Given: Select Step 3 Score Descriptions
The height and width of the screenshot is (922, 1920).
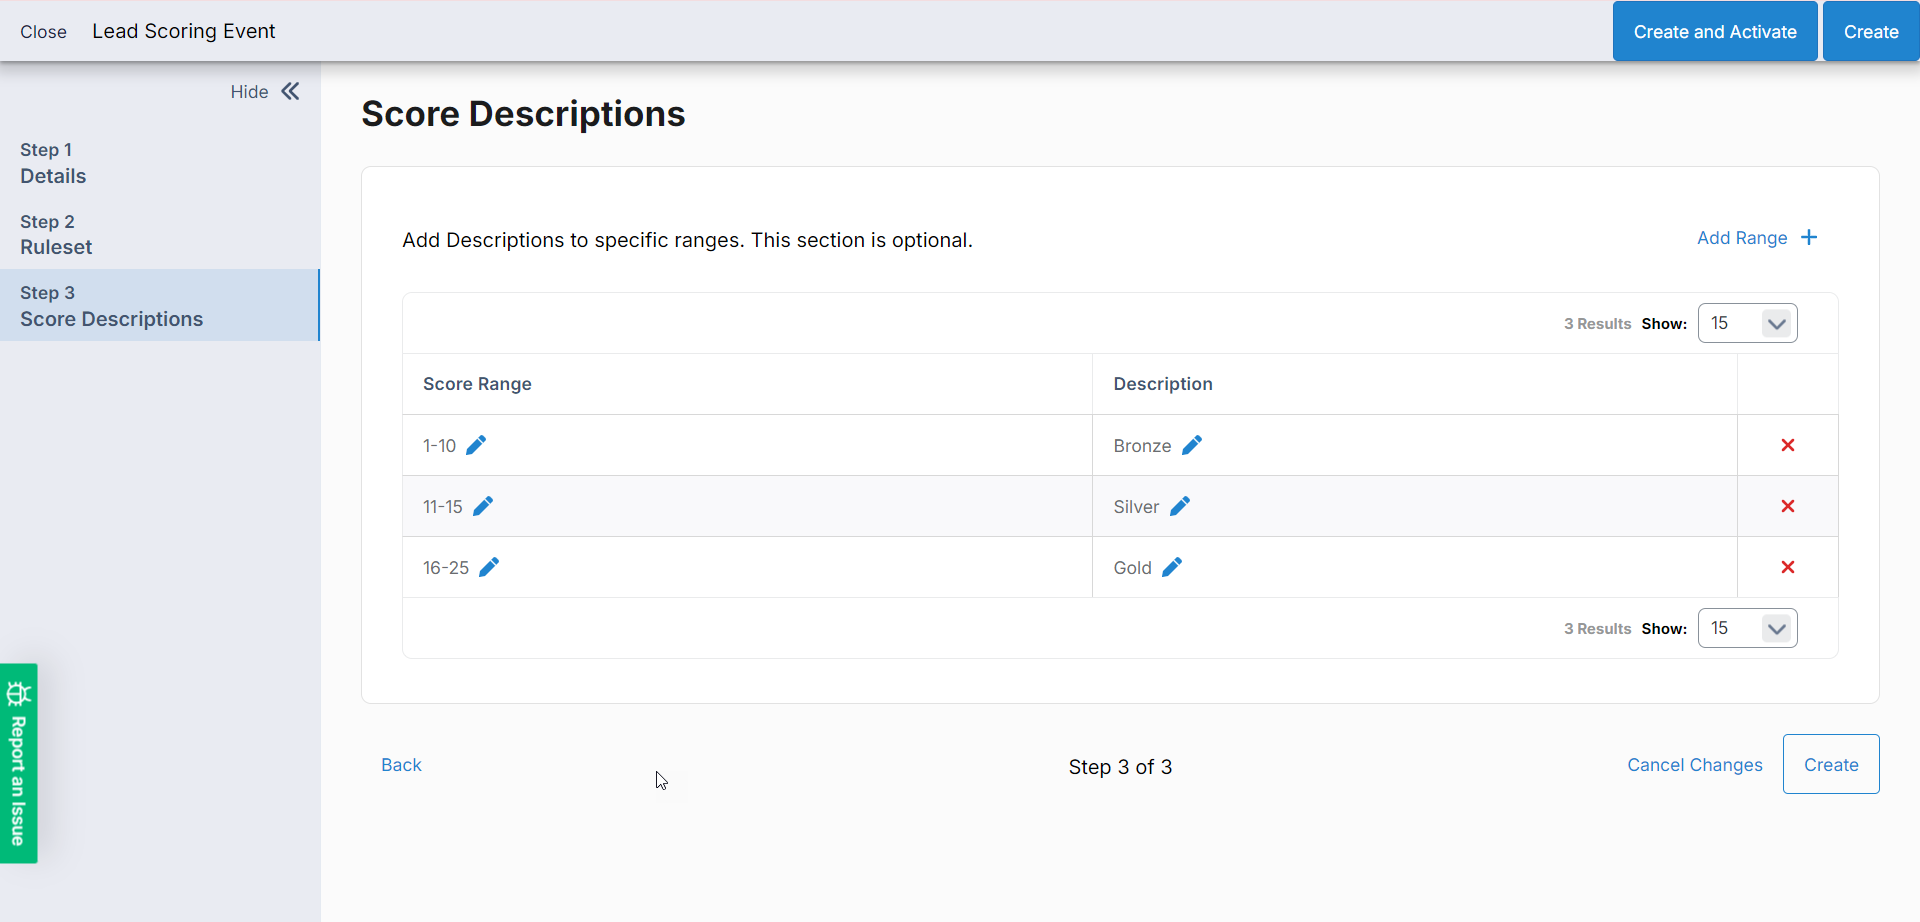Looking at the screenshot, I should (111, 306).
